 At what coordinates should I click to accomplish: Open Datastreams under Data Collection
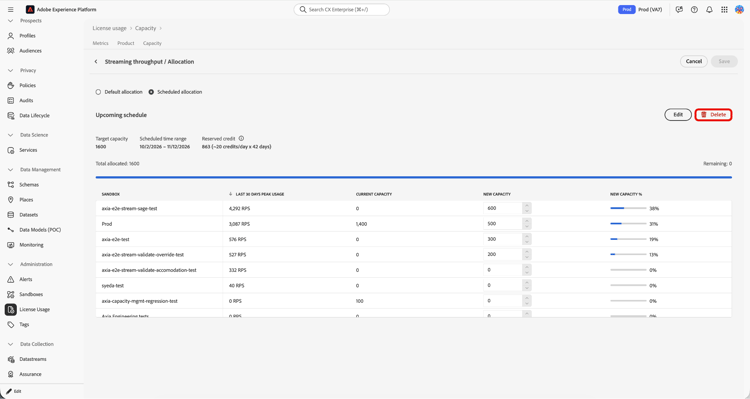(33, 359)
